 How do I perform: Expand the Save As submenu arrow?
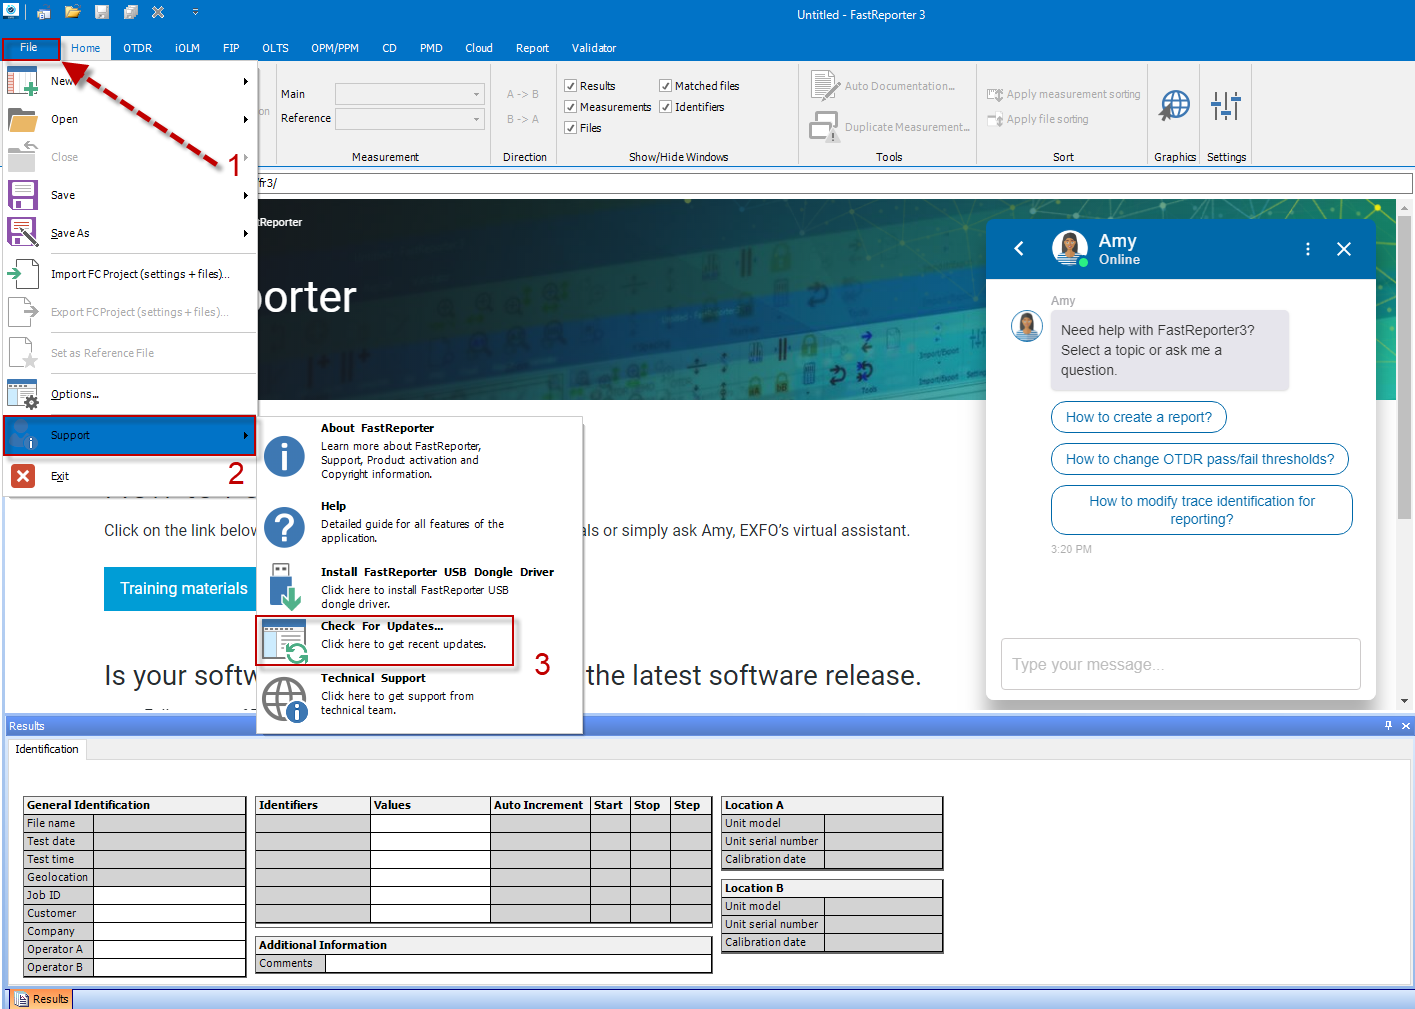coord(246,233)
